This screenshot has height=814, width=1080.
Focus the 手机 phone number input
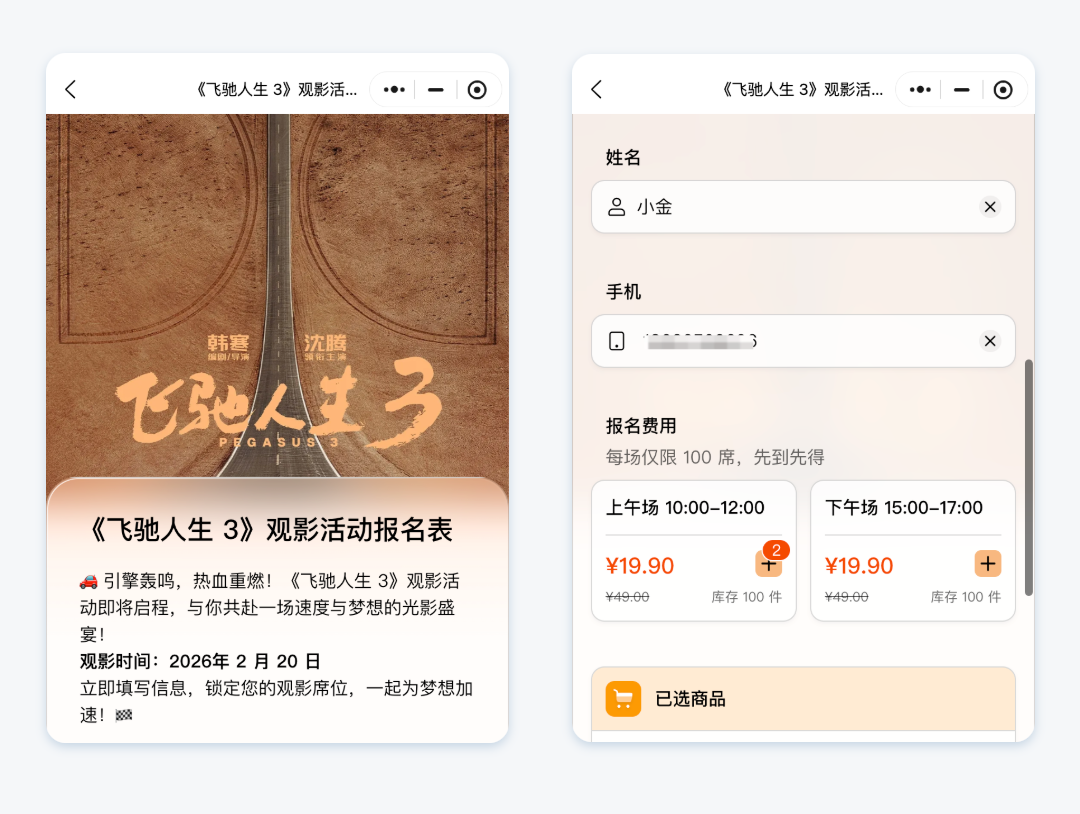click(803, 341)
